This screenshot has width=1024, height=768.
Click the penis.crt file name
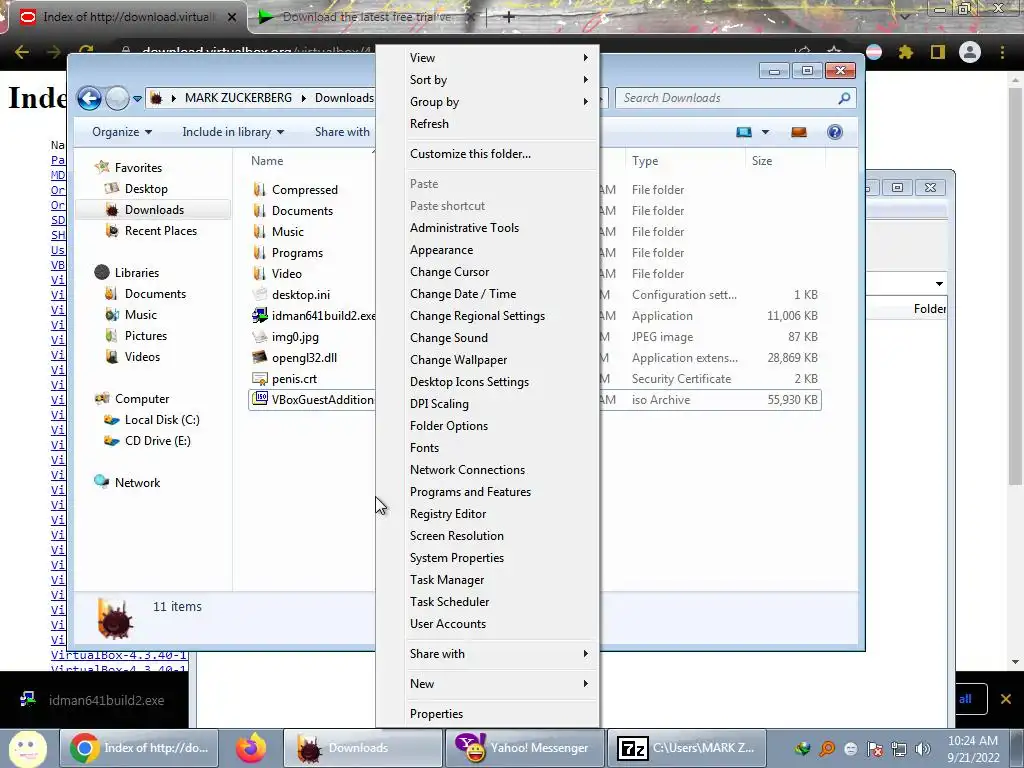pos(295,379)
